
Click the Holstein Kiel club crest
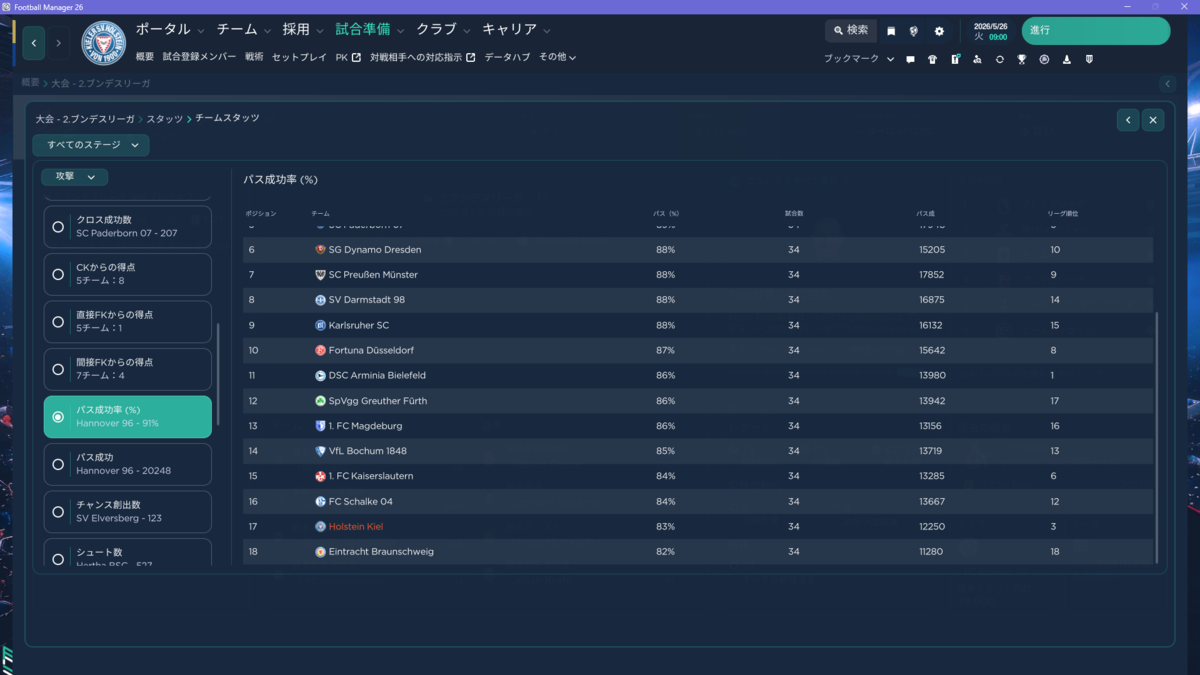point(103,43)
